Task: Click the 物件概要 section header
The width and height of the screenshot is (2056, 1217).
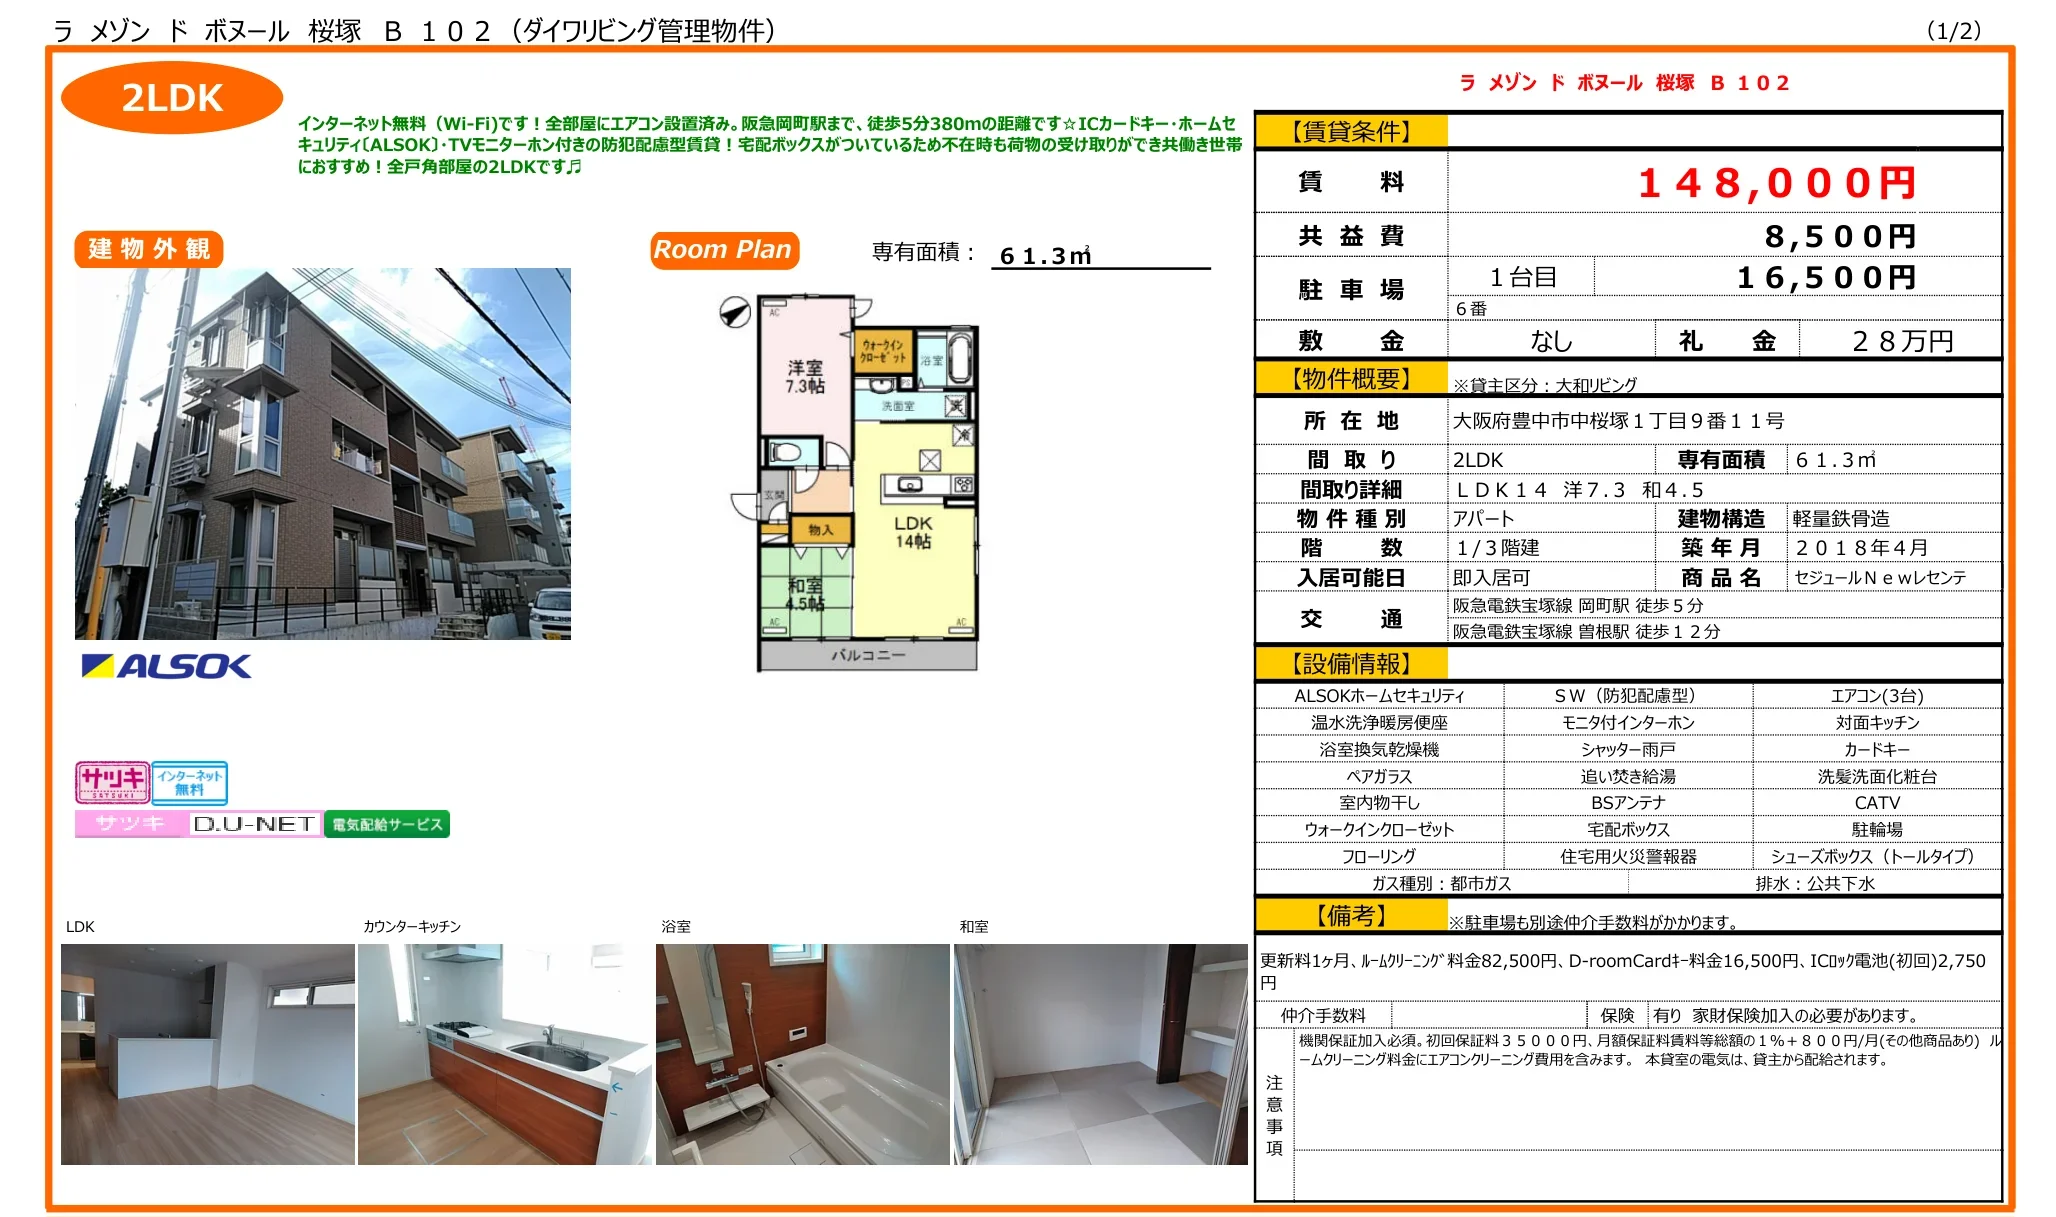Action: click(1351, 379)
